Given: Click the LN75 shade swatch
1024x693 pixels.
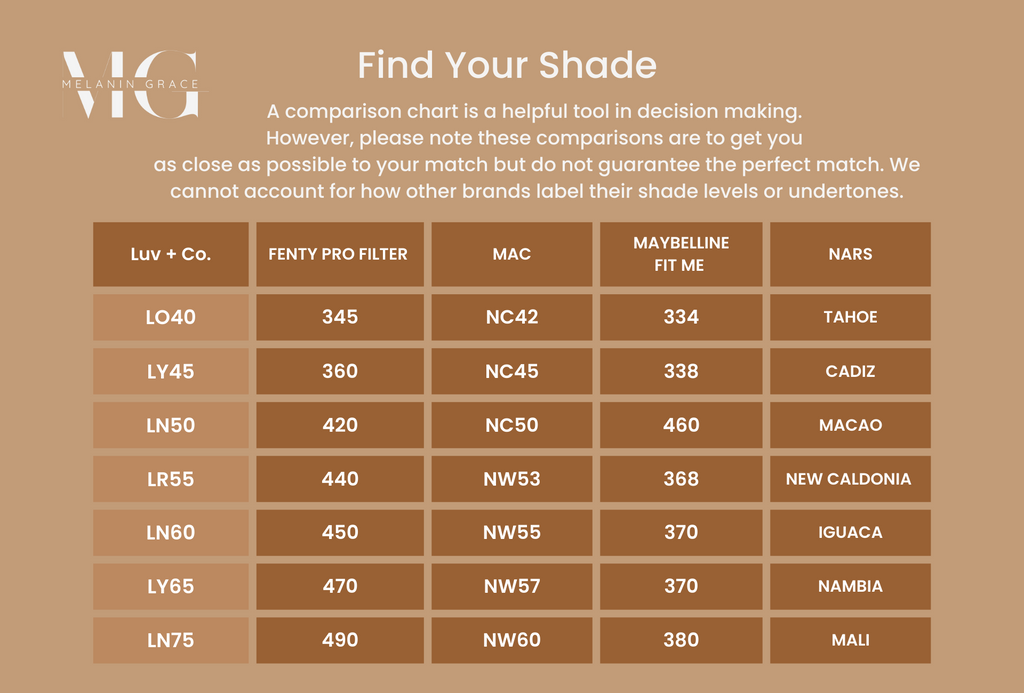Looking at the screenshot, I should click(x=171, y=640).
